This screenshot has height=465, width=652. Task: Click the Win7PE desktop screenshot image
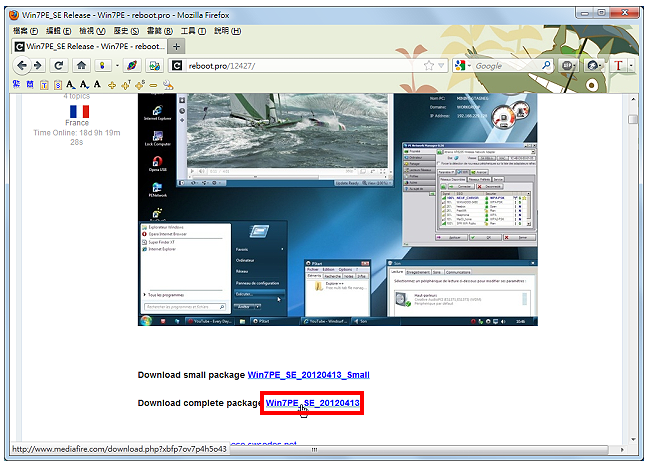tap(338, 209)
